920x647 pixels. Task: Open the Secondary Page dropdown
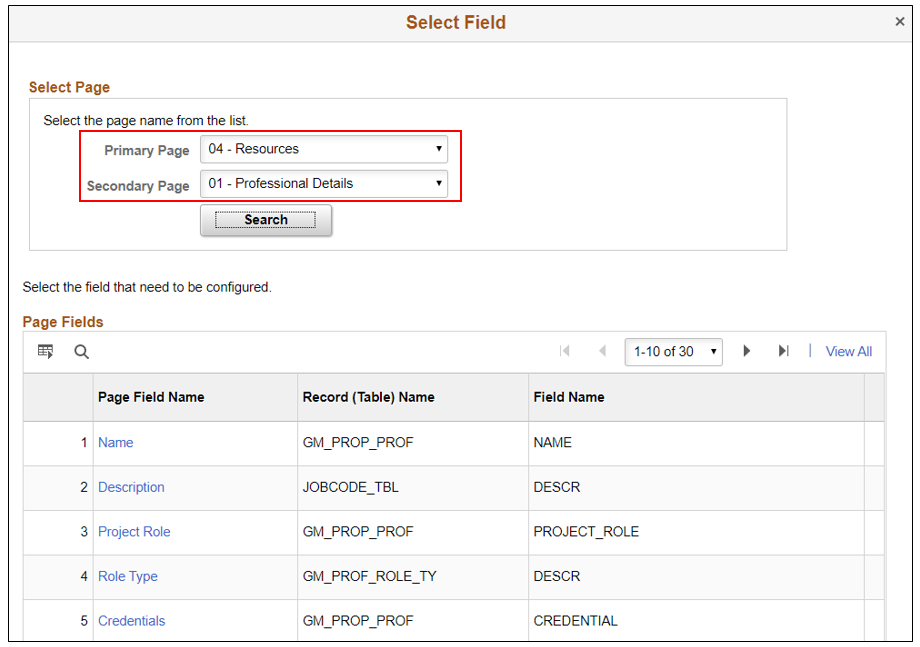(324, 184)
